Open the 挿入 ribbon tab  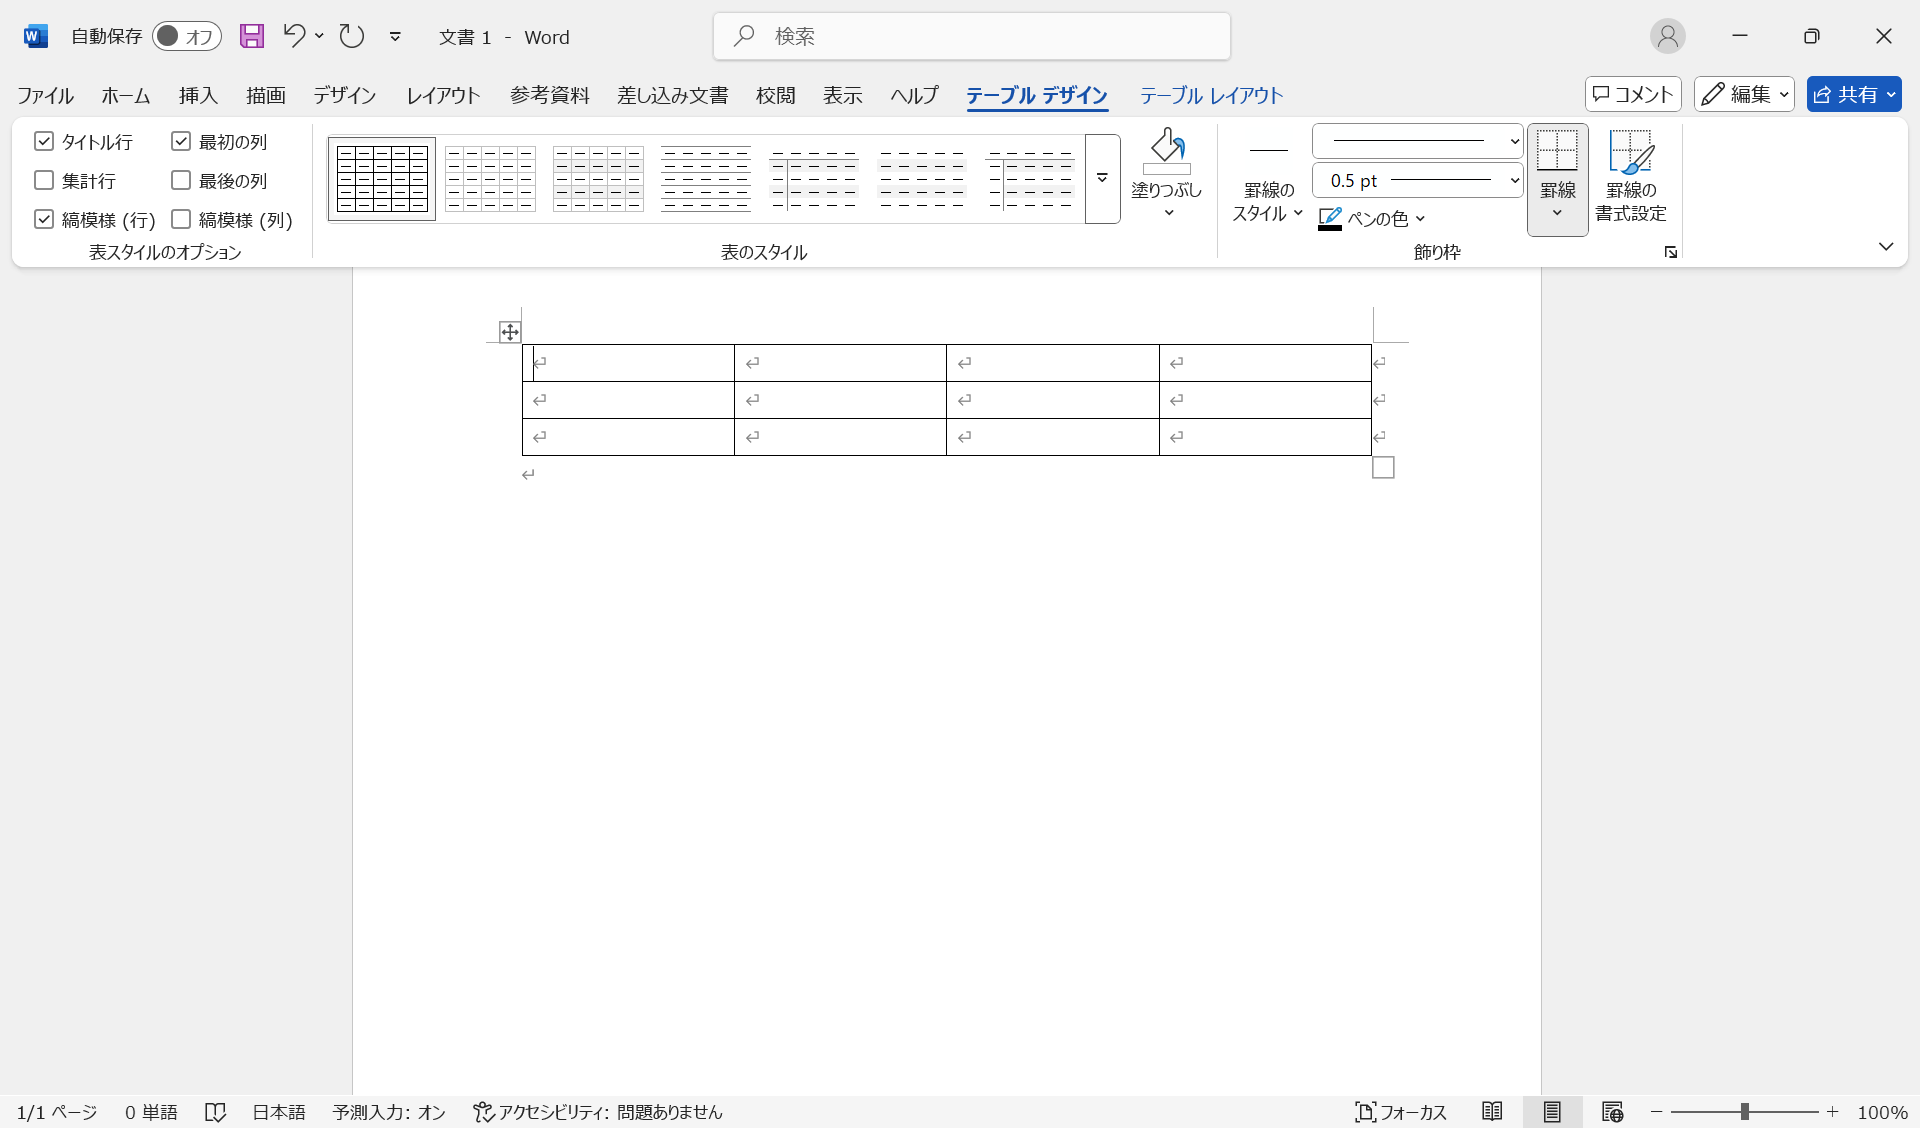pos(198,95)
